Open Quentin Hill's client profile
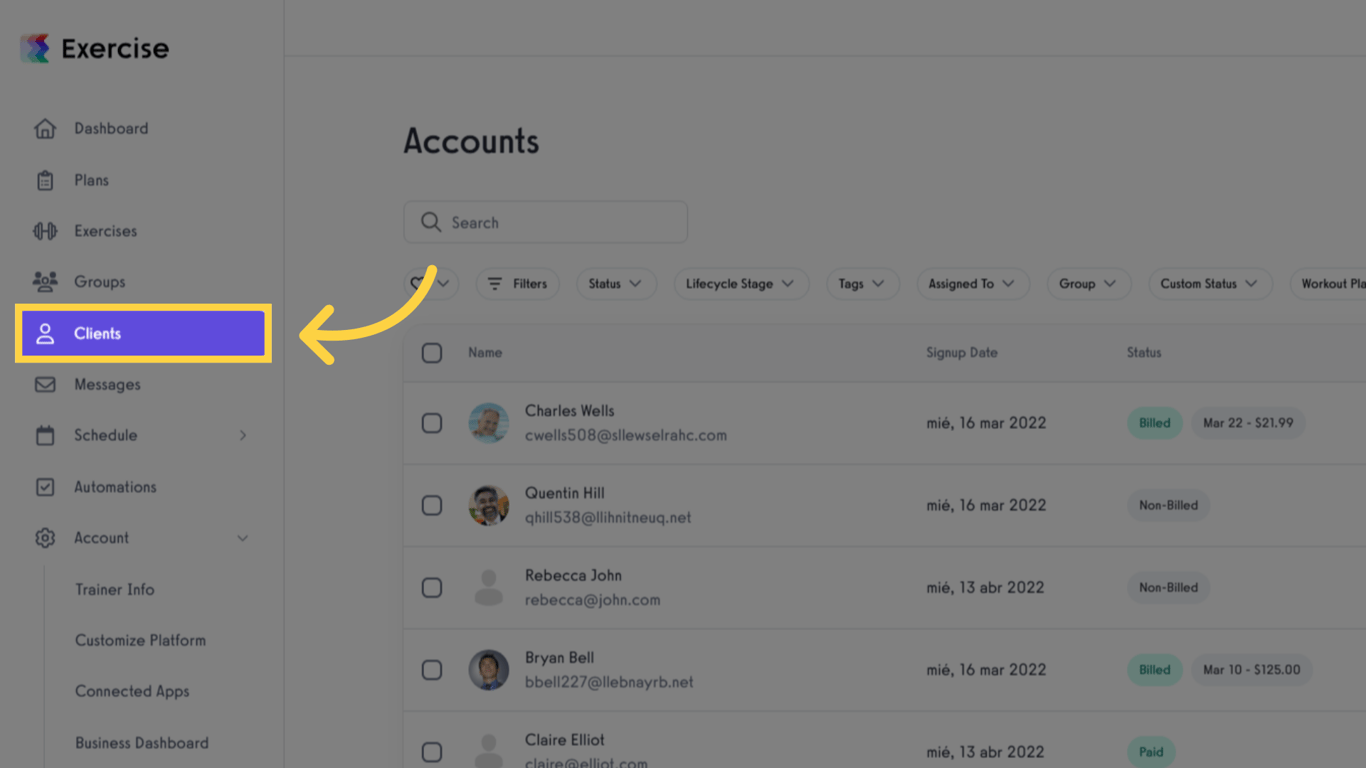The image size is (1366, 768). [565, 493]
